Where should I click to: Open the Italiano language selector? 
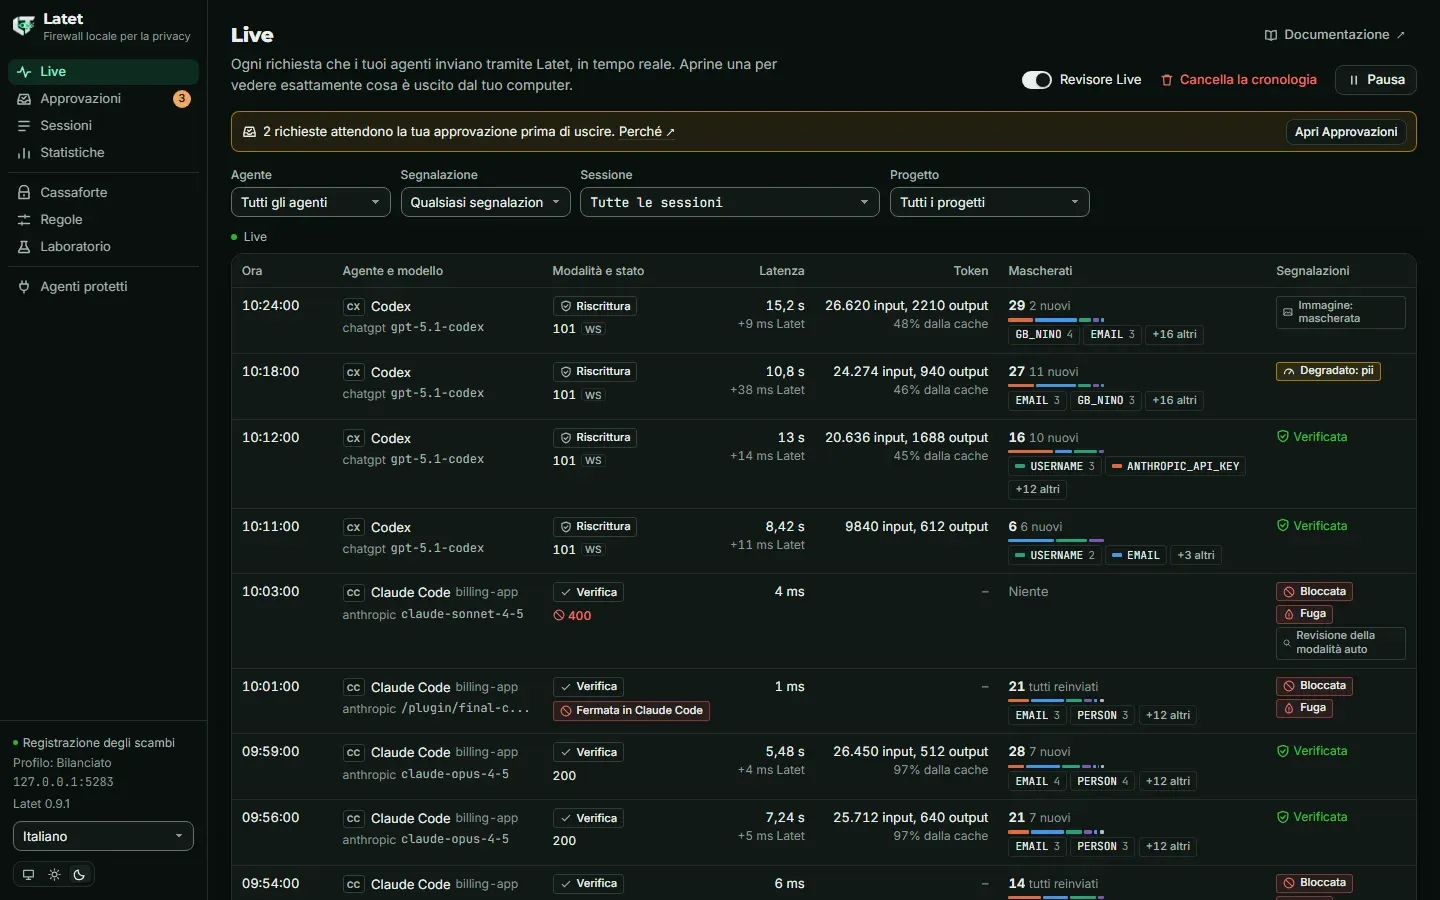103,836
